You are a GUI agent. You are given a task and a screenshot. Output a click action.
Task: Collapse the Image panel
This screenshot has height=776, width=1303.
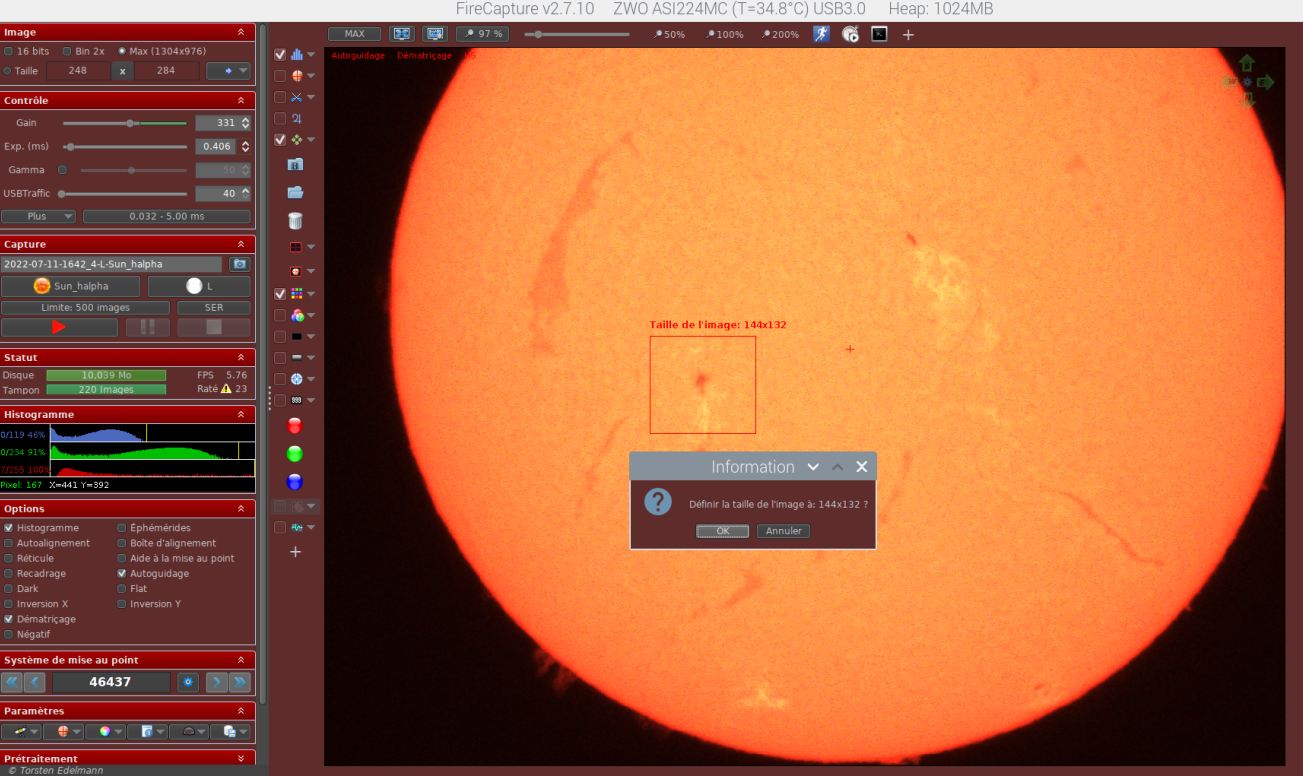[x=241, y=32]
